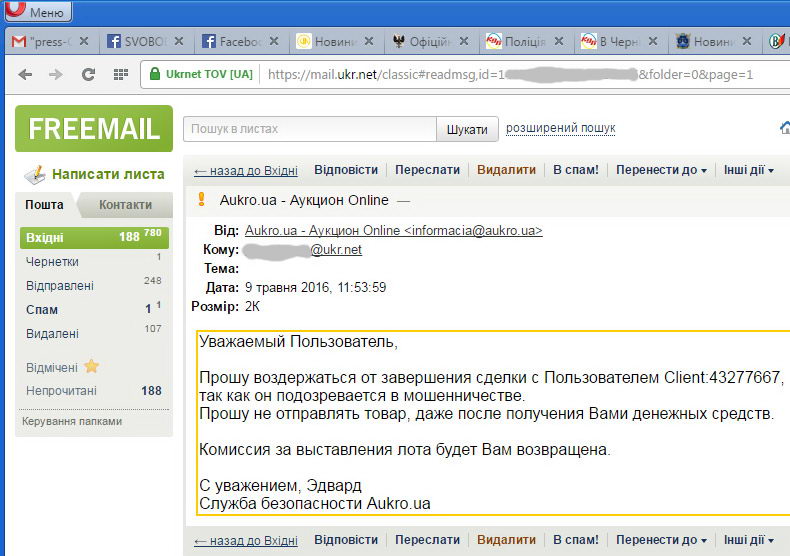Click the browser forward arrow
The image size is (790, 556).
[x=56, y=75]
